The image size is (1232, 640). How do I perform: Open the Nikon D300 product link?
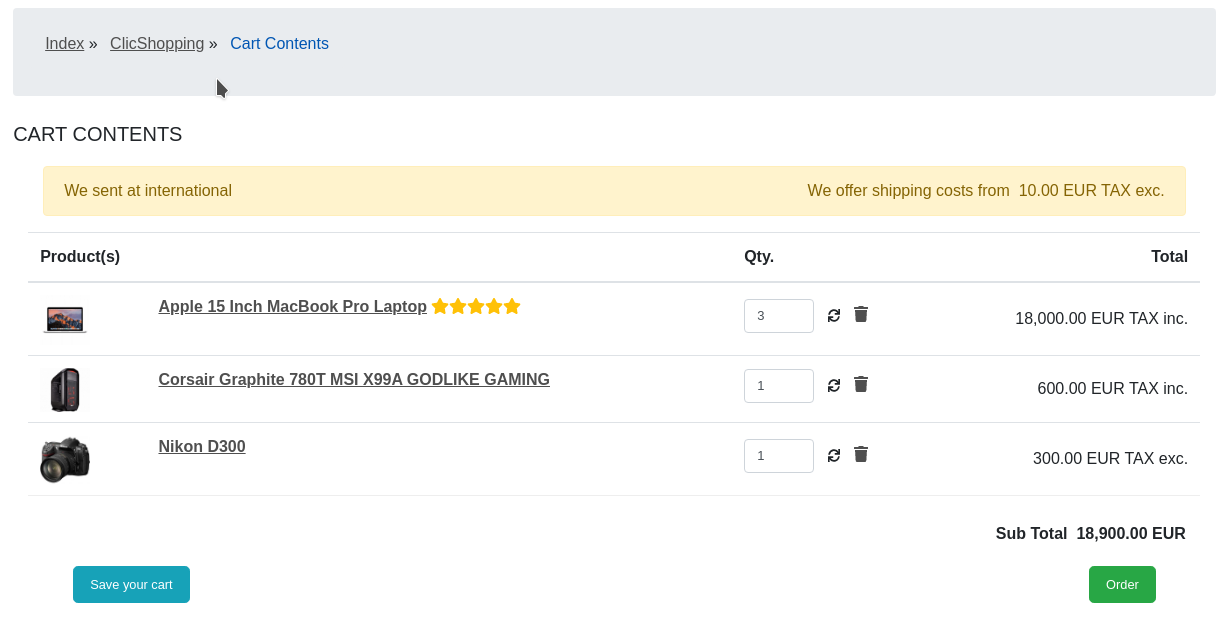(202, 447)
